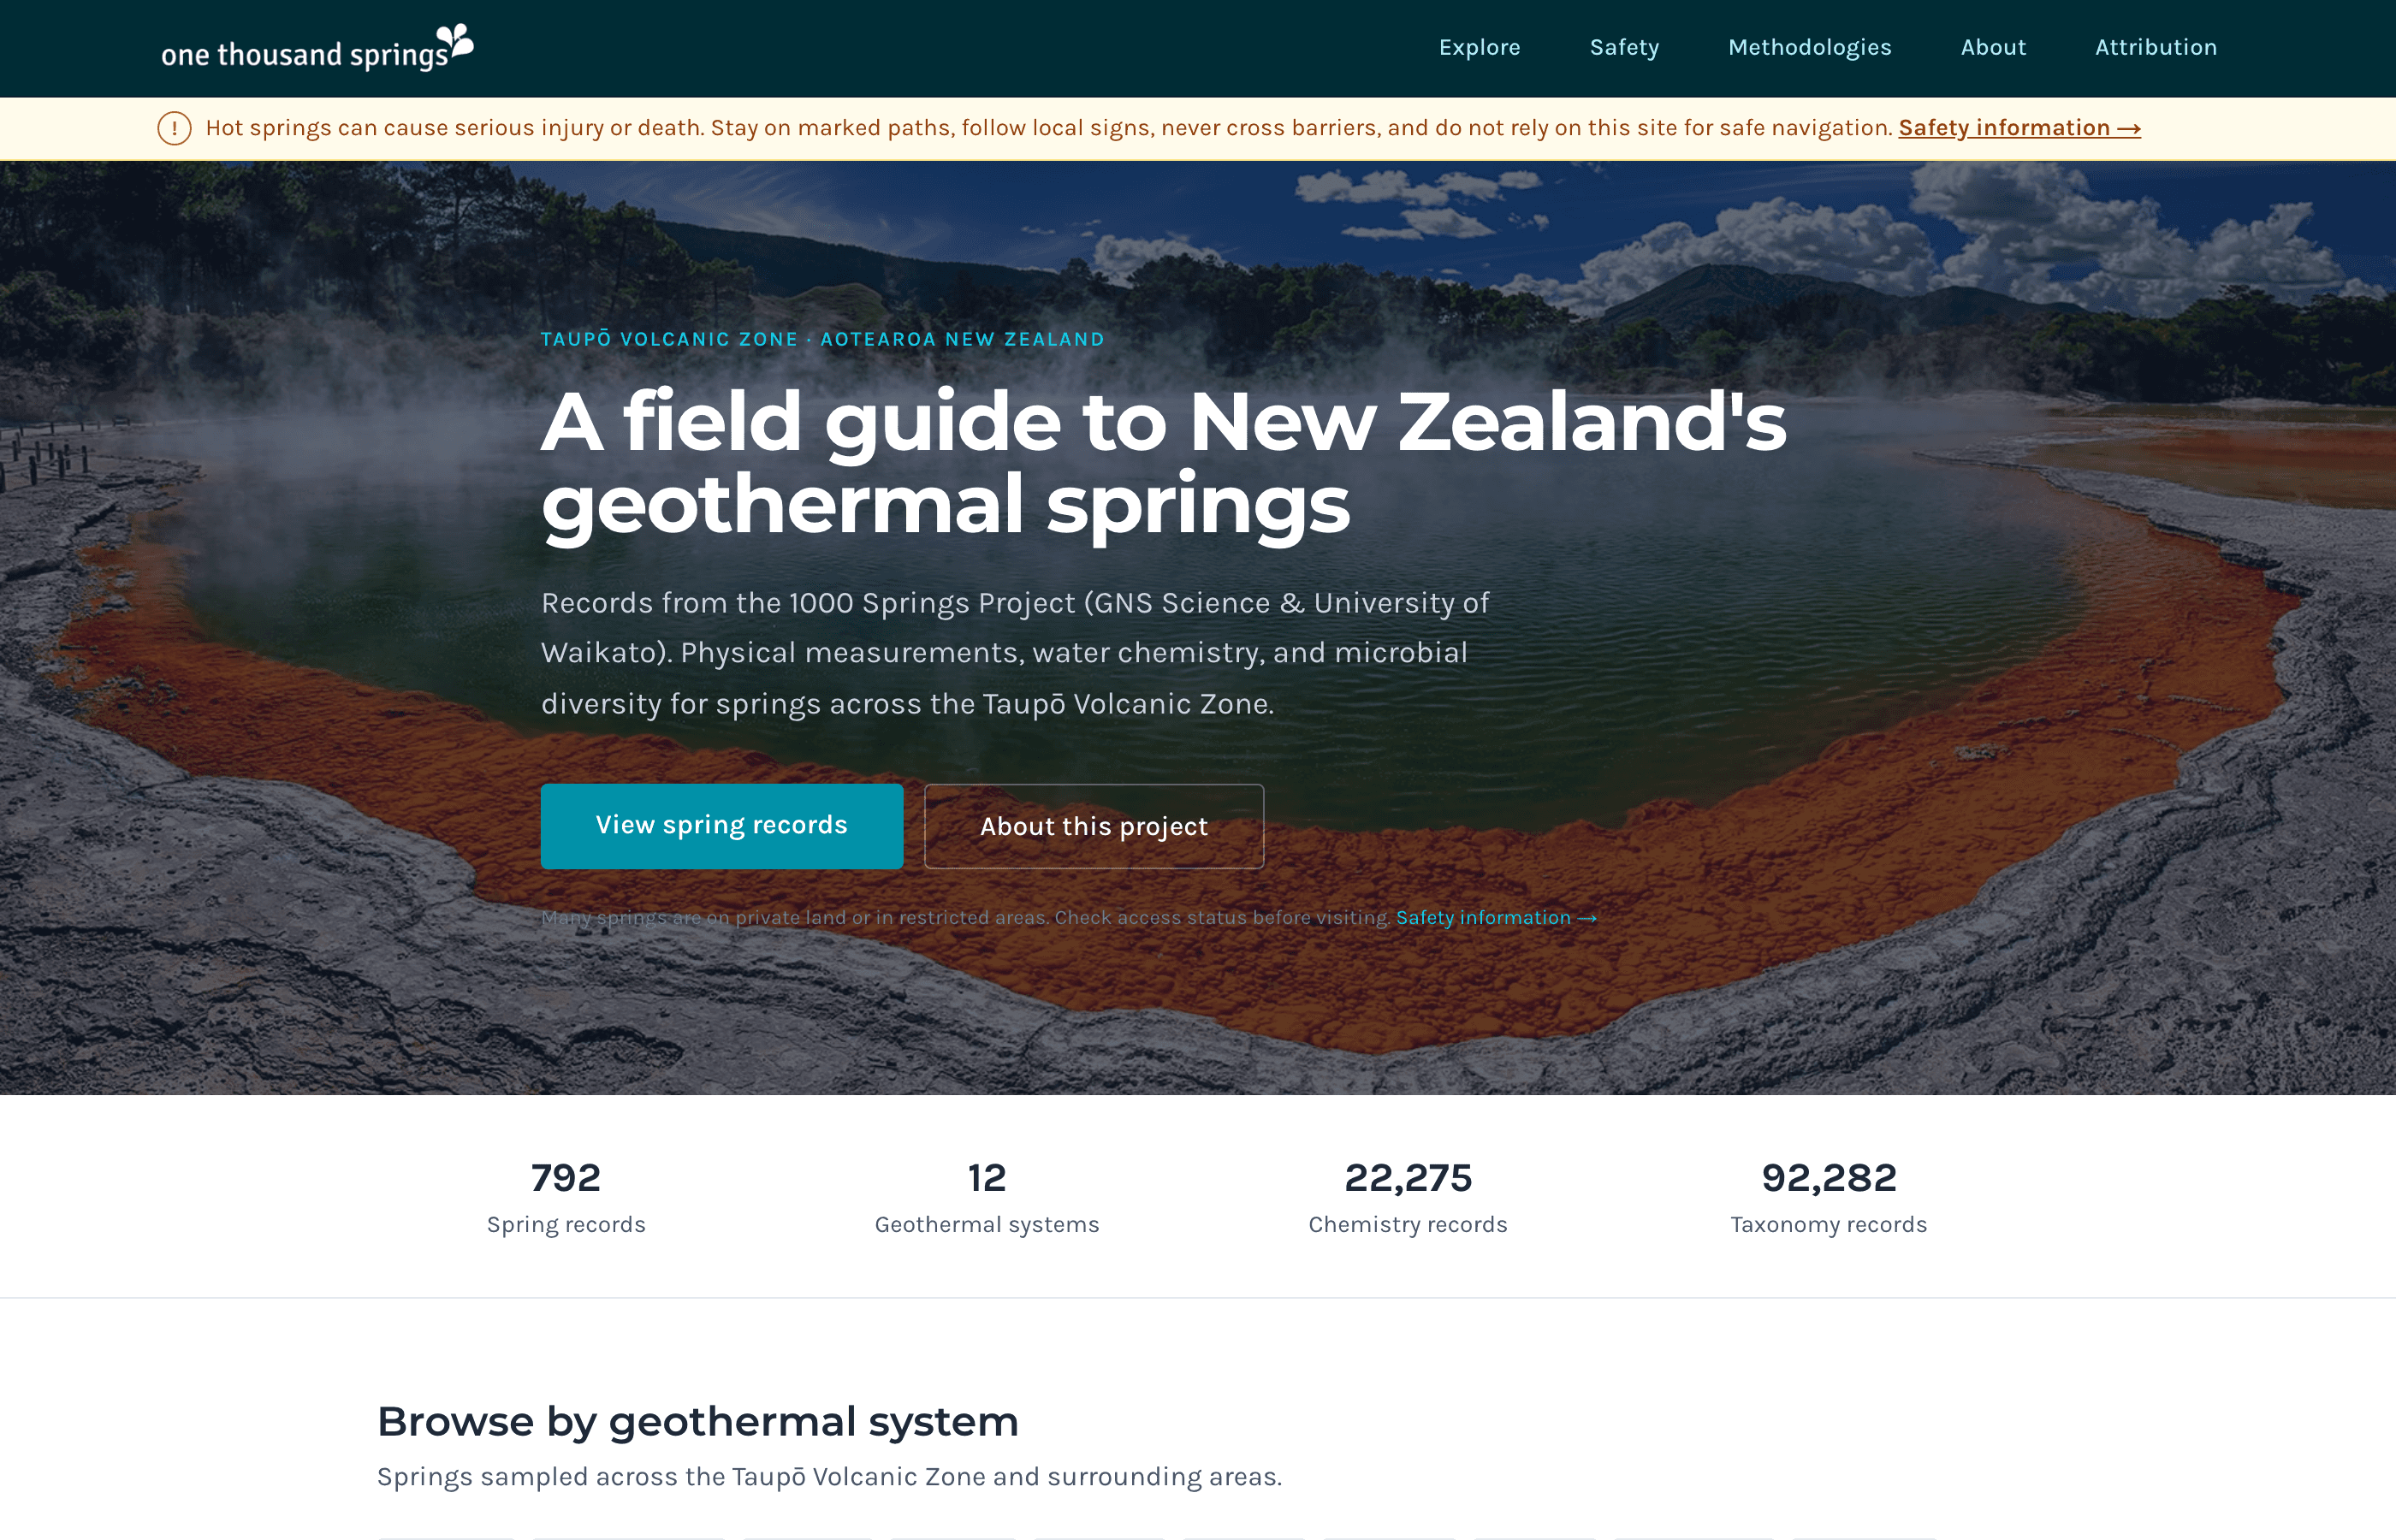The image size is (2396, 1540).
Task: Click the Browse by geothermal system heading
Action: point(698,1421)
